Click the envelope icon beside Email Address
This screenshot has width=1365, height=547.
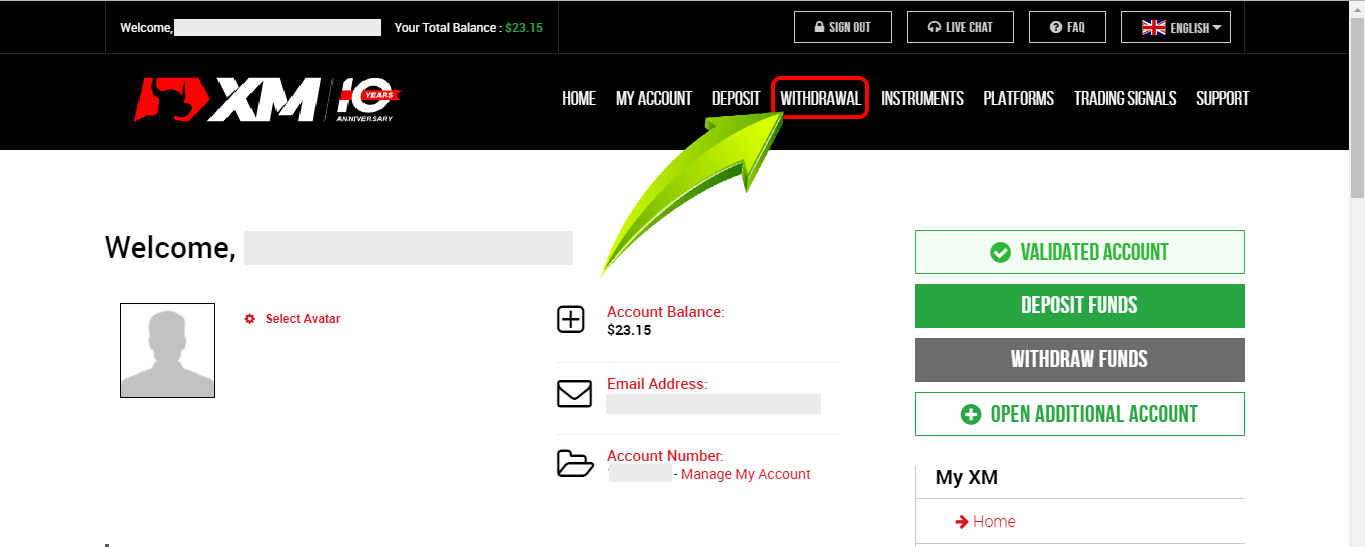pyautogui.click(x=574, y=393)
